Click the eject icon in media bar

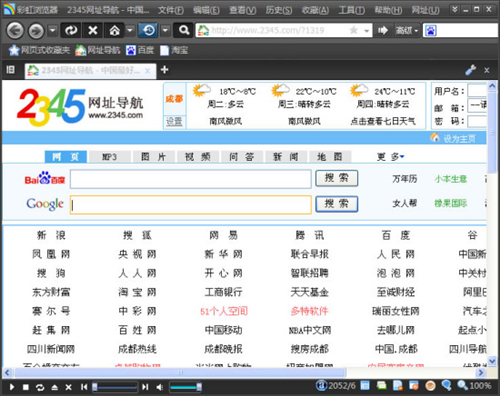click(x=55, y=387)
